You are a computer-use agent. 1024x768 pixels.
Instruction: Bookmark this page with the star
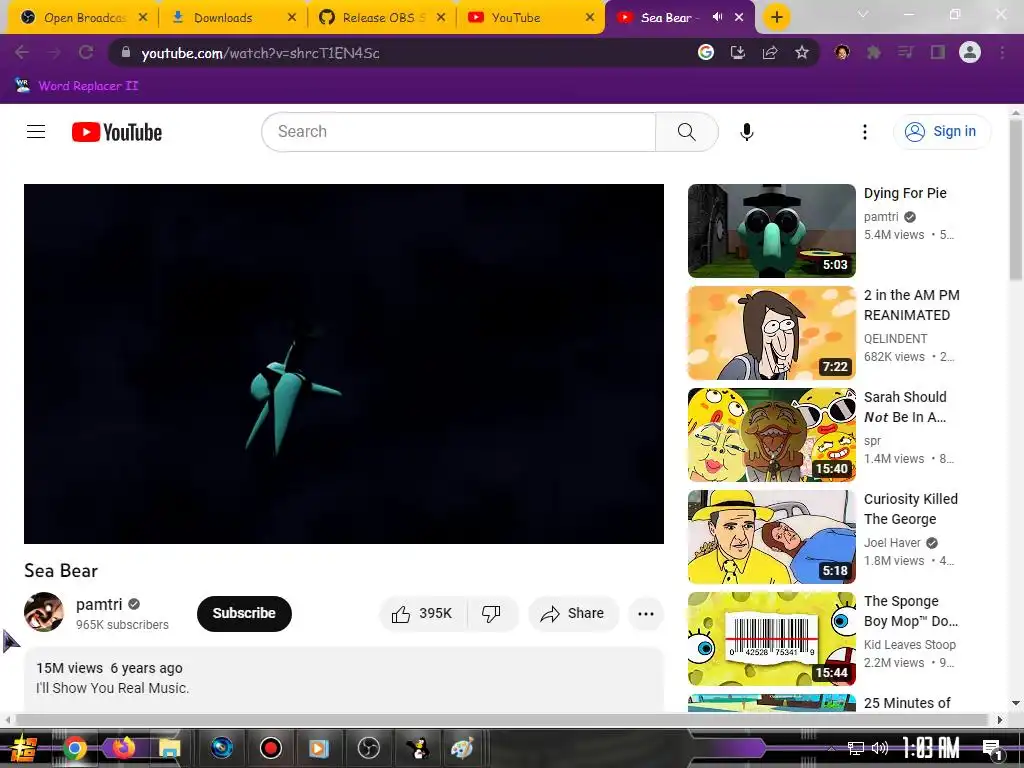click(x=802, y=52)
